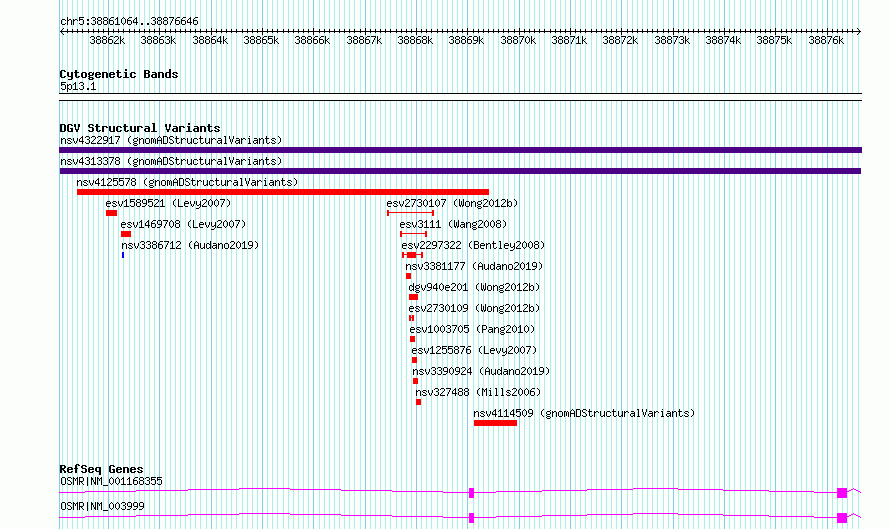
Task: Click the red square under nsv327488
Action: pyautogui.click(x=418, y=402)
